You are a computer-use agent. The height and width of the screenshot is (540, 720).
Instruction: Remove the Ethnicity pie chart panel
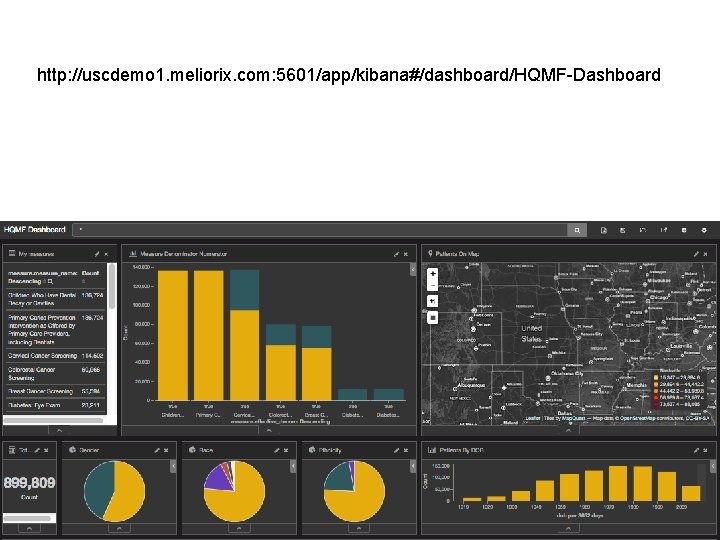[406, 450]
